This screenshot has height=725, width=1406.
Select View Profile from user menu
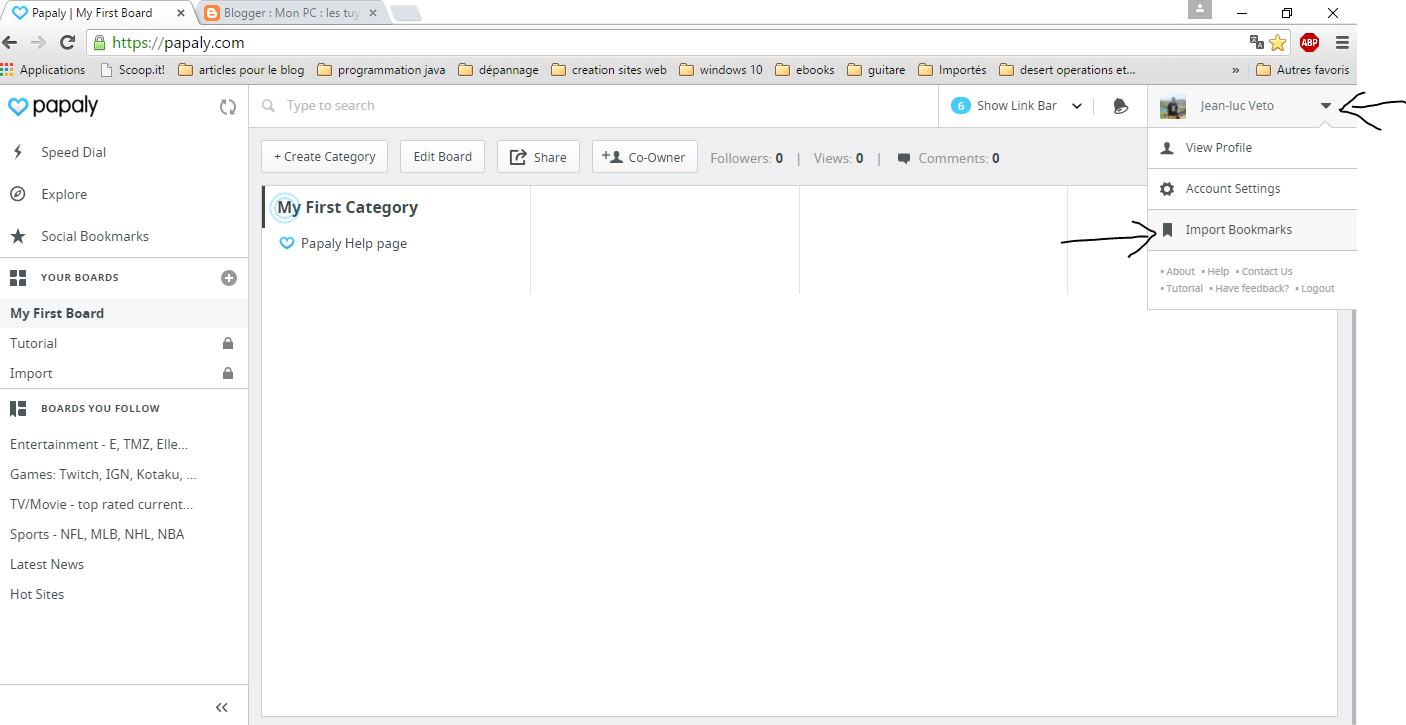pos(1252,147)
